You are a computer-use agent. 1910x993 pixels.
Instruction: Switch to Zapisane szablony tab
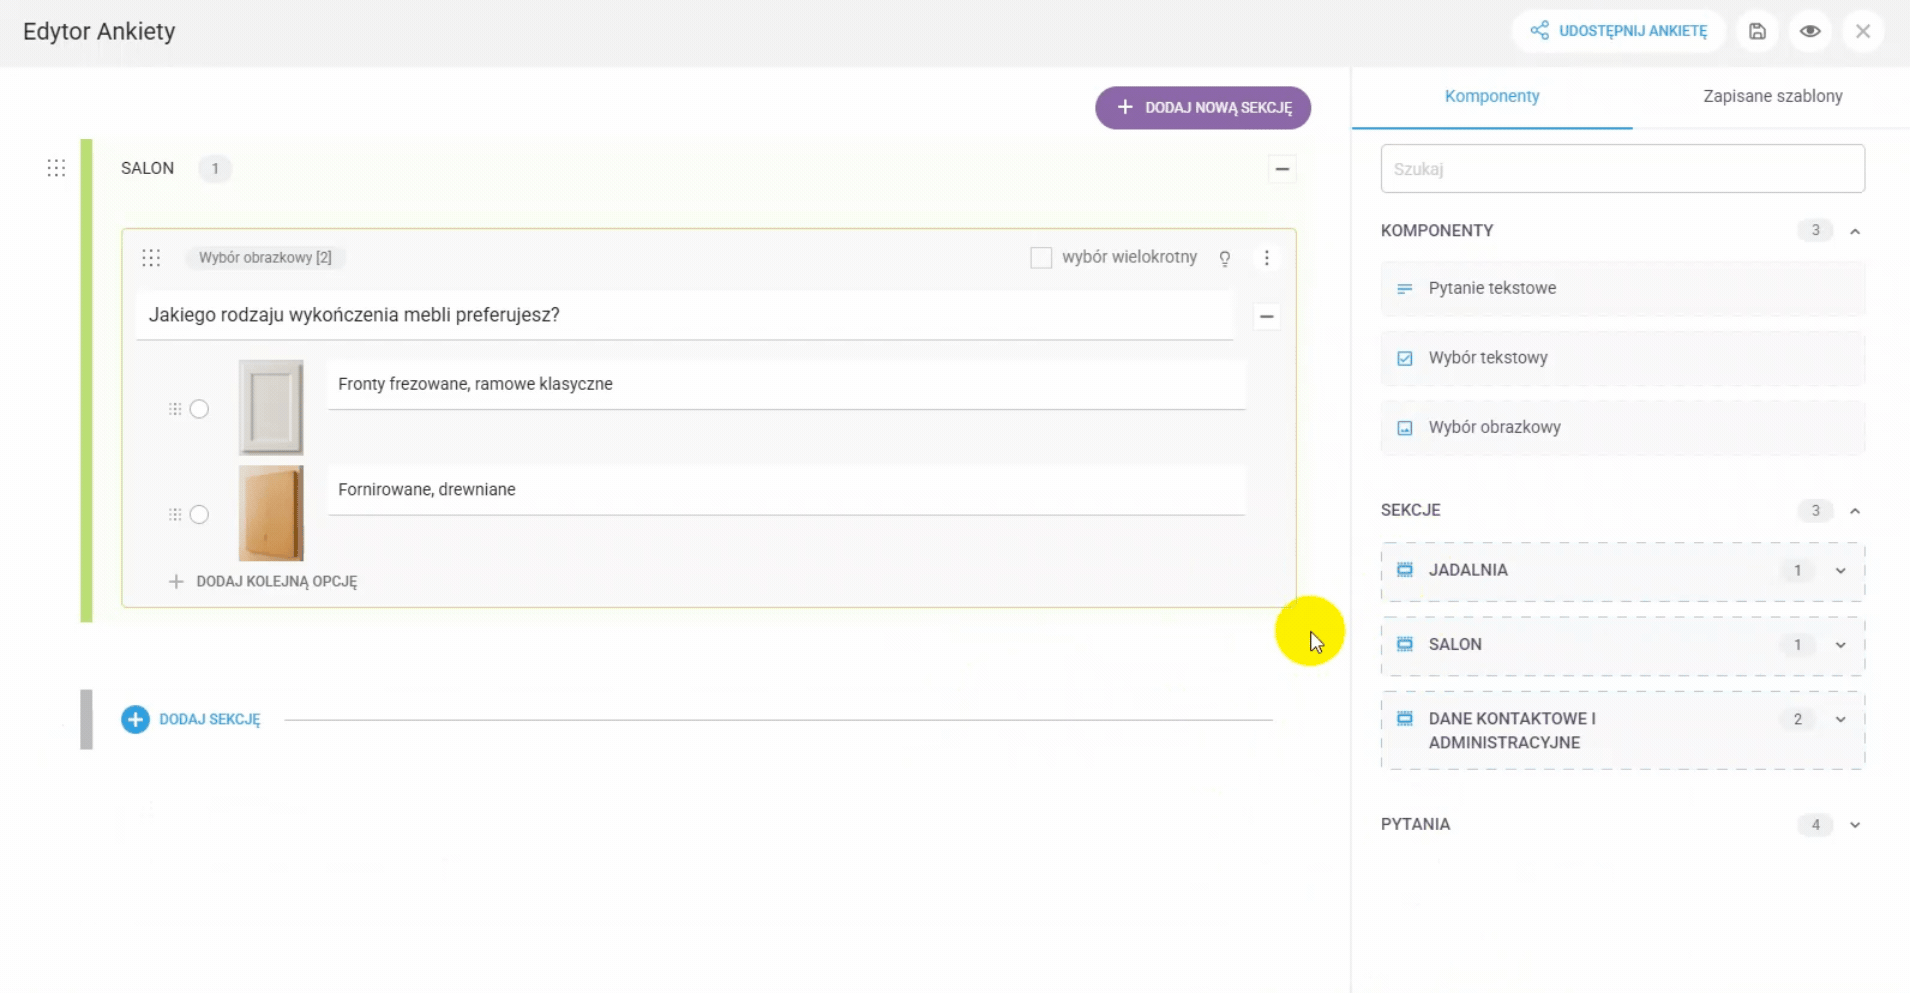[x=1772, y=96]
